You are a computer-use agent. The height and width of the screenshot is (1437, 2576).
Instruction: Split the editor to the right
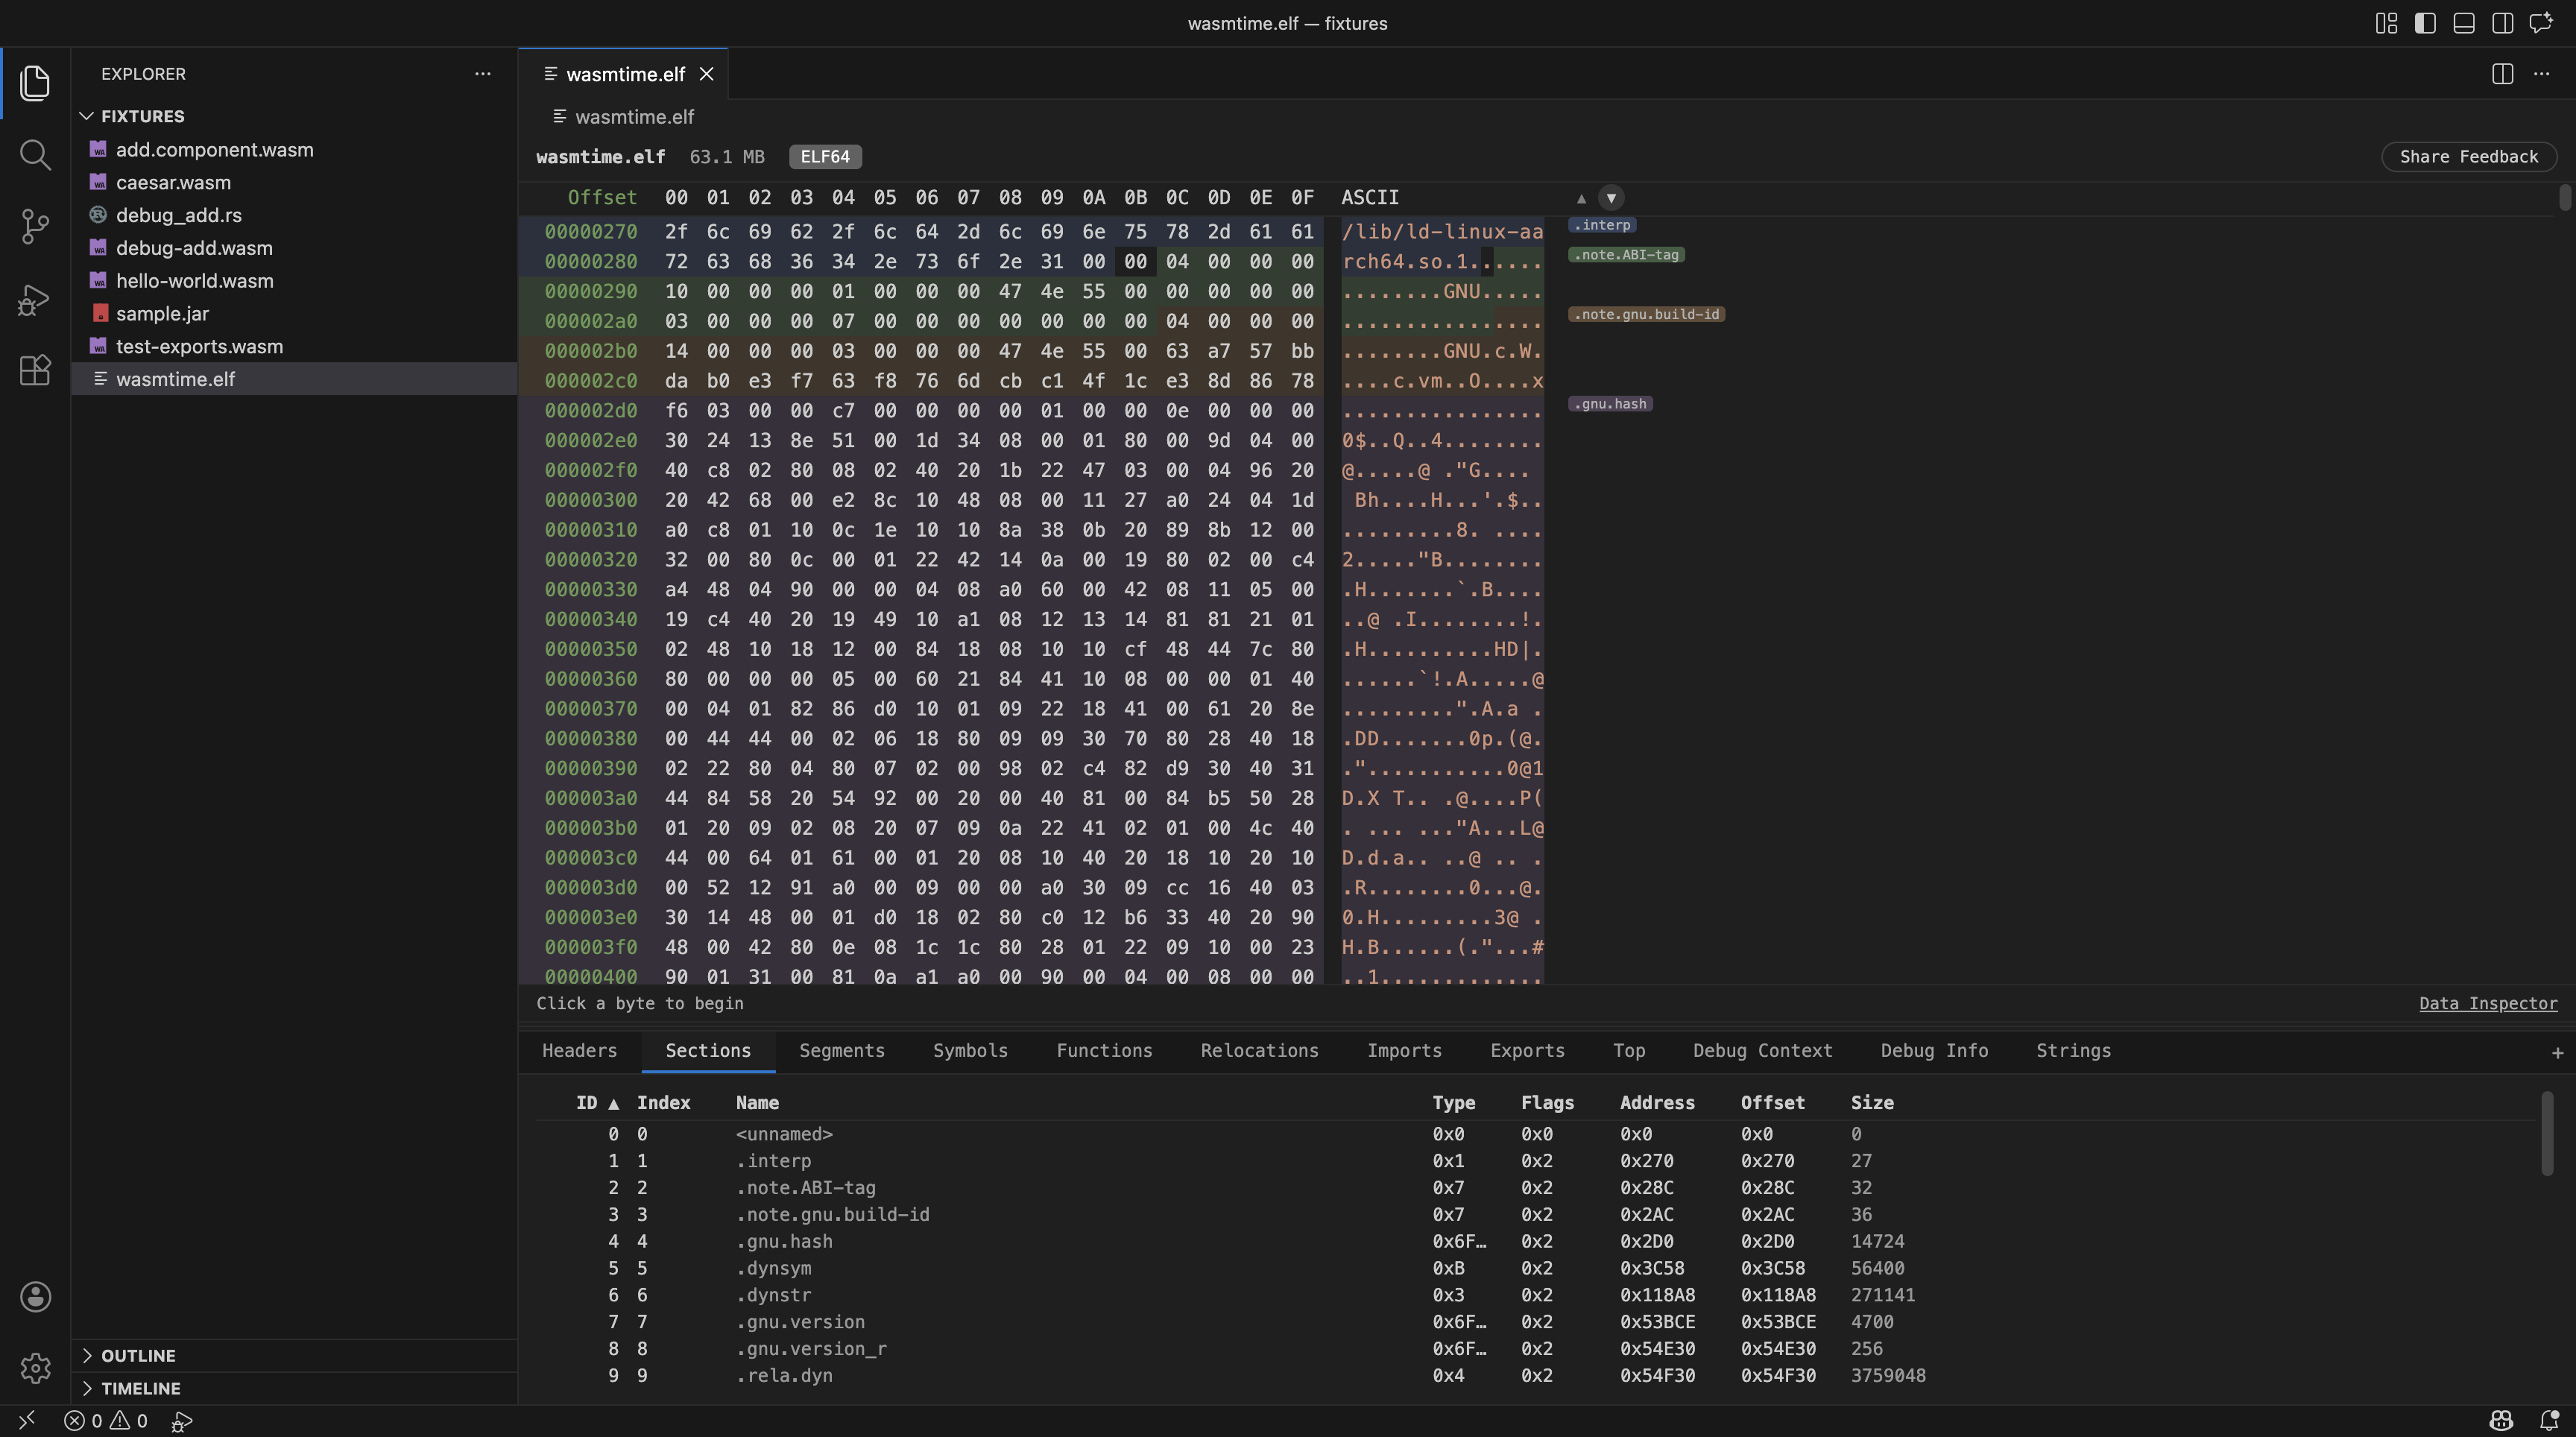(2503, 74)
